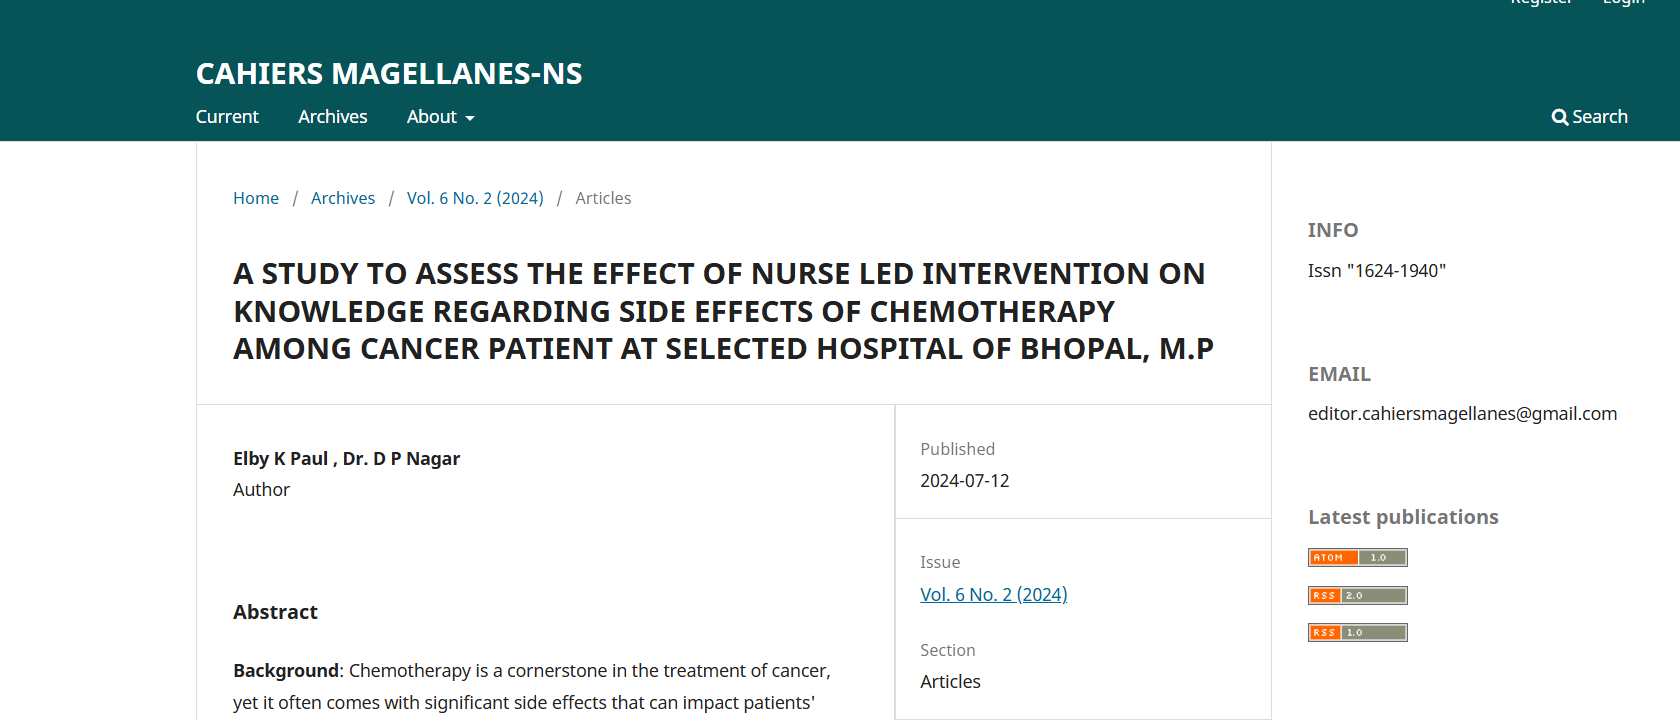Click the article title heading
The image size is (1680, 720).
coord(723,311)
